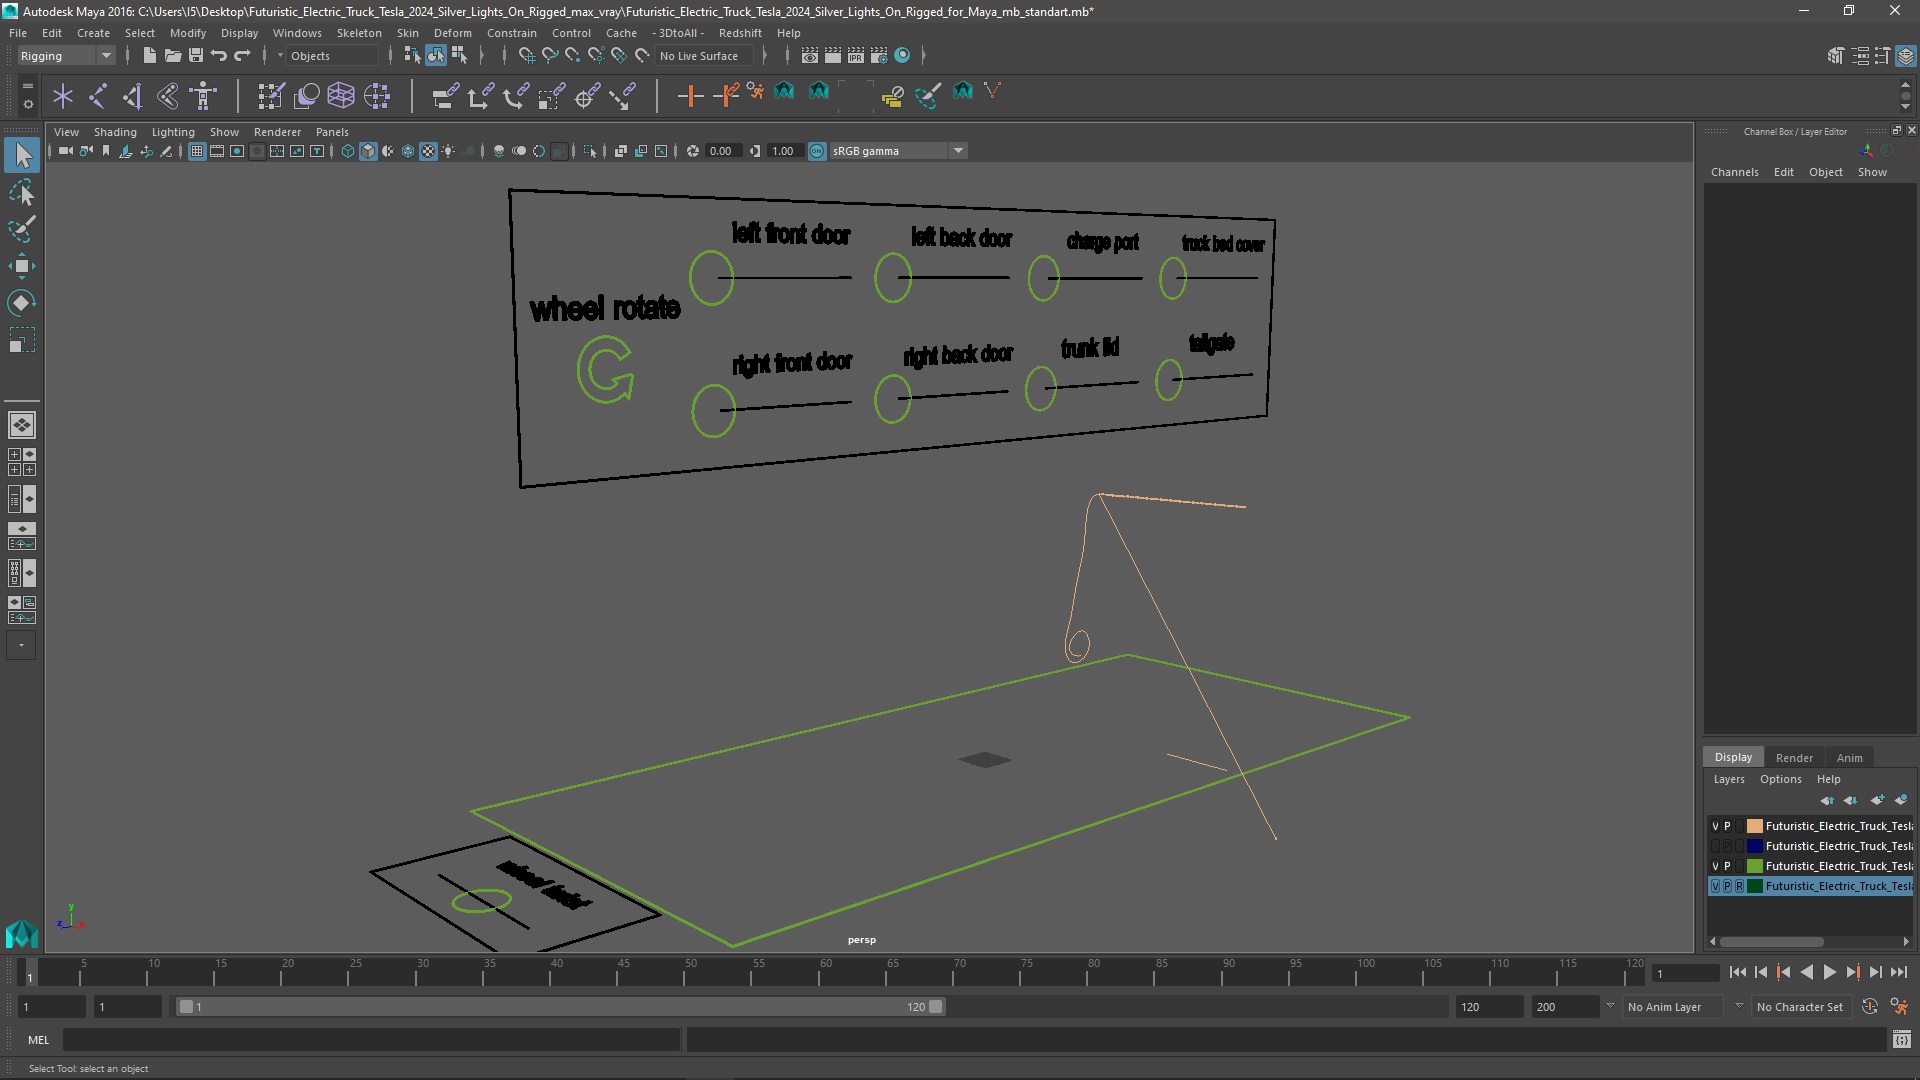Go to the start of playback range

1737,972
